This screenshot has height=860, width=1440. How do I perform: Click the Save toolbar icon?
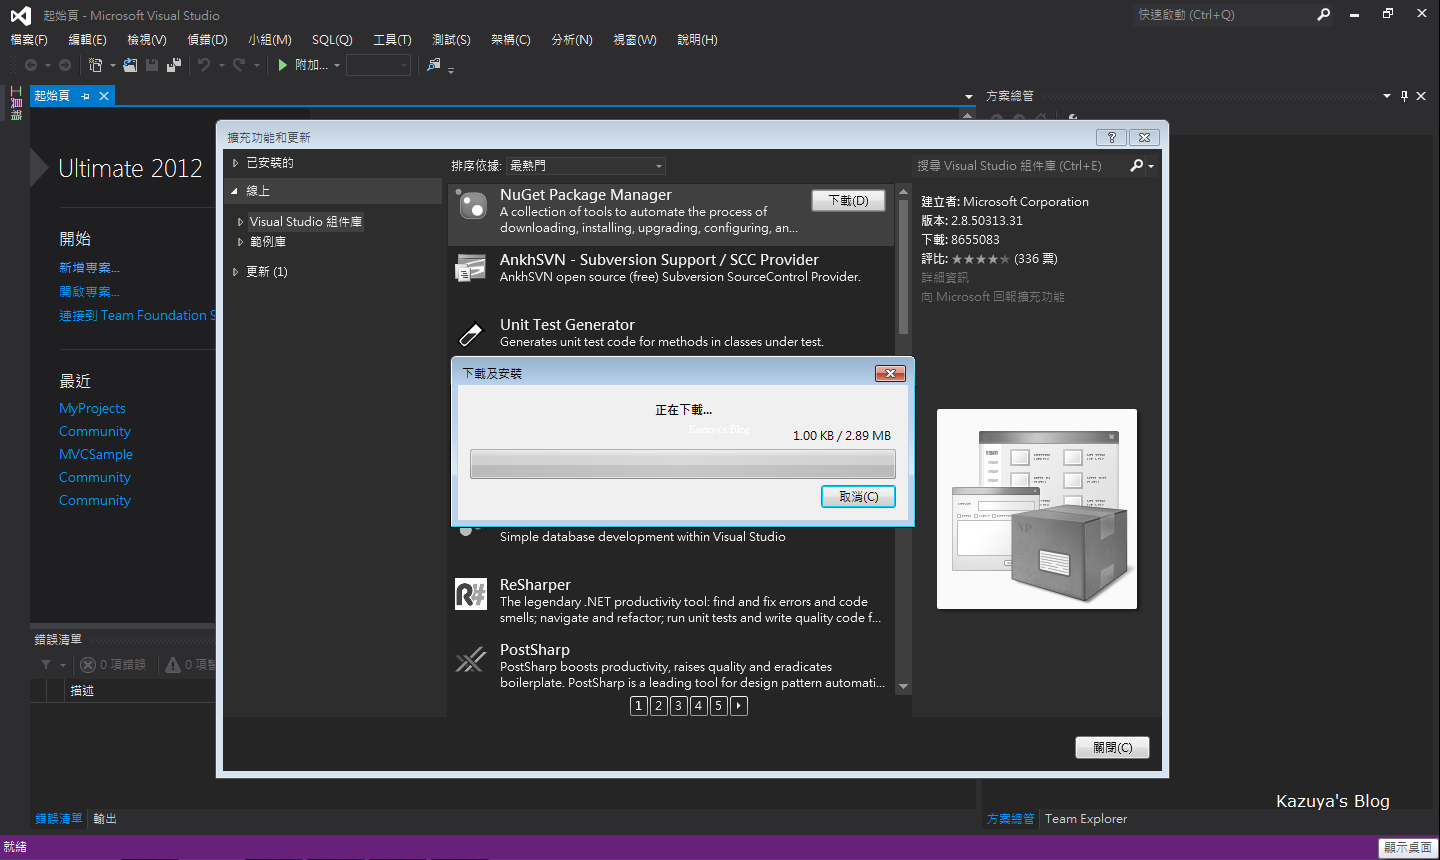click(152, 65)
